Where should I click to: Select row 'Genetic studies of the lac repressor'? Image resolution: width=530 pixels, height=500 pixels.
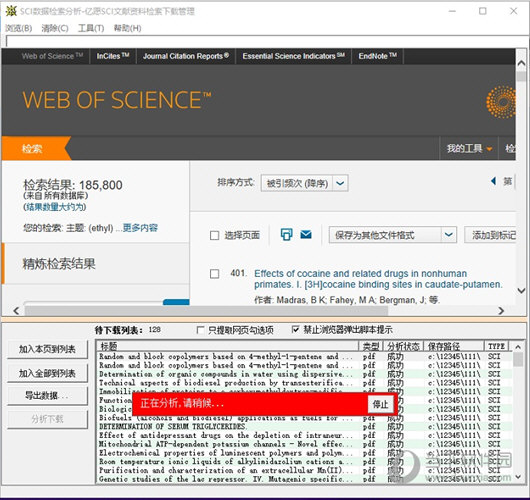[304, 479]
